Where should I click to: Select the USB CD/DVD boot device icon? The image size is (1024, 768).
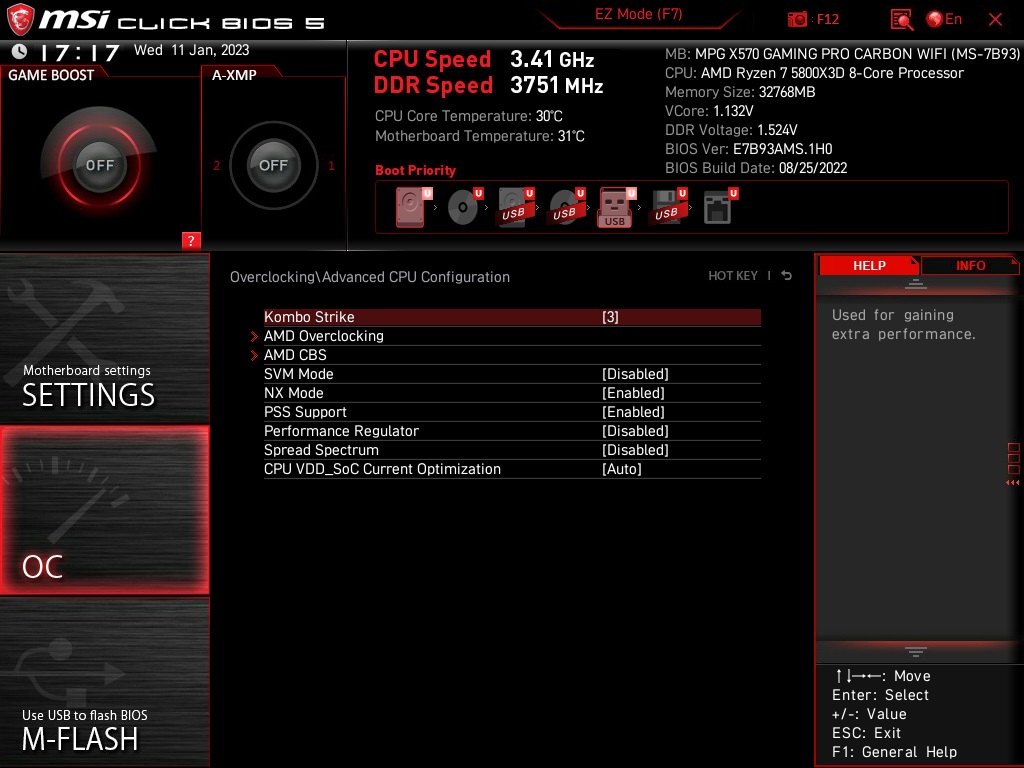(x=566, y=207)
